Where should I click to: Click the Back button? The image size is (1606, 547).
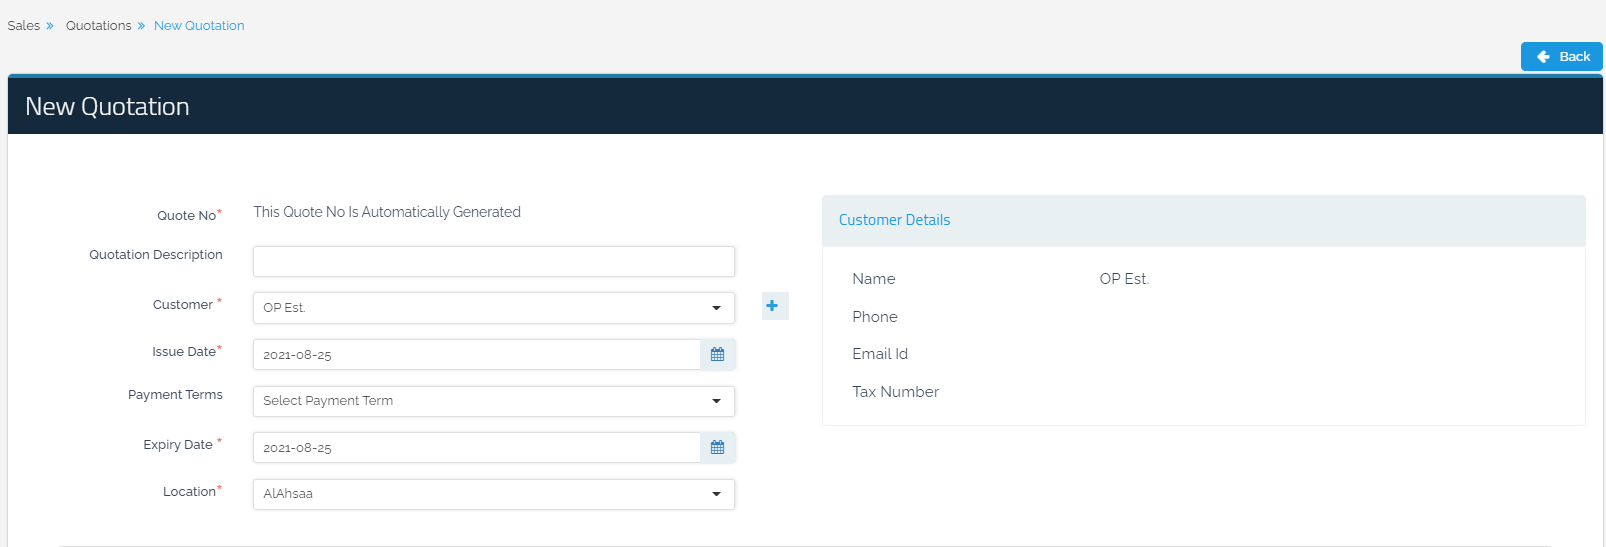click(x=1561, y=57)
